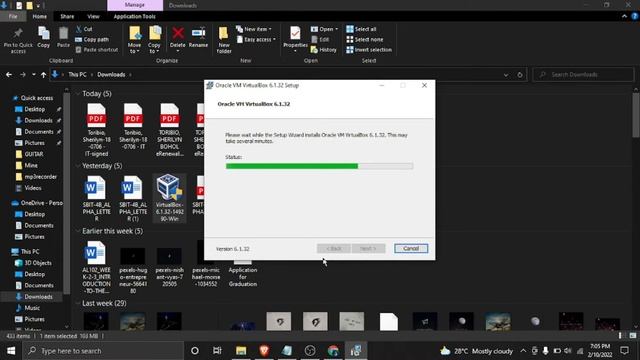
Task: Collapse the Last week (29) group
Action: tap(78, 303)
